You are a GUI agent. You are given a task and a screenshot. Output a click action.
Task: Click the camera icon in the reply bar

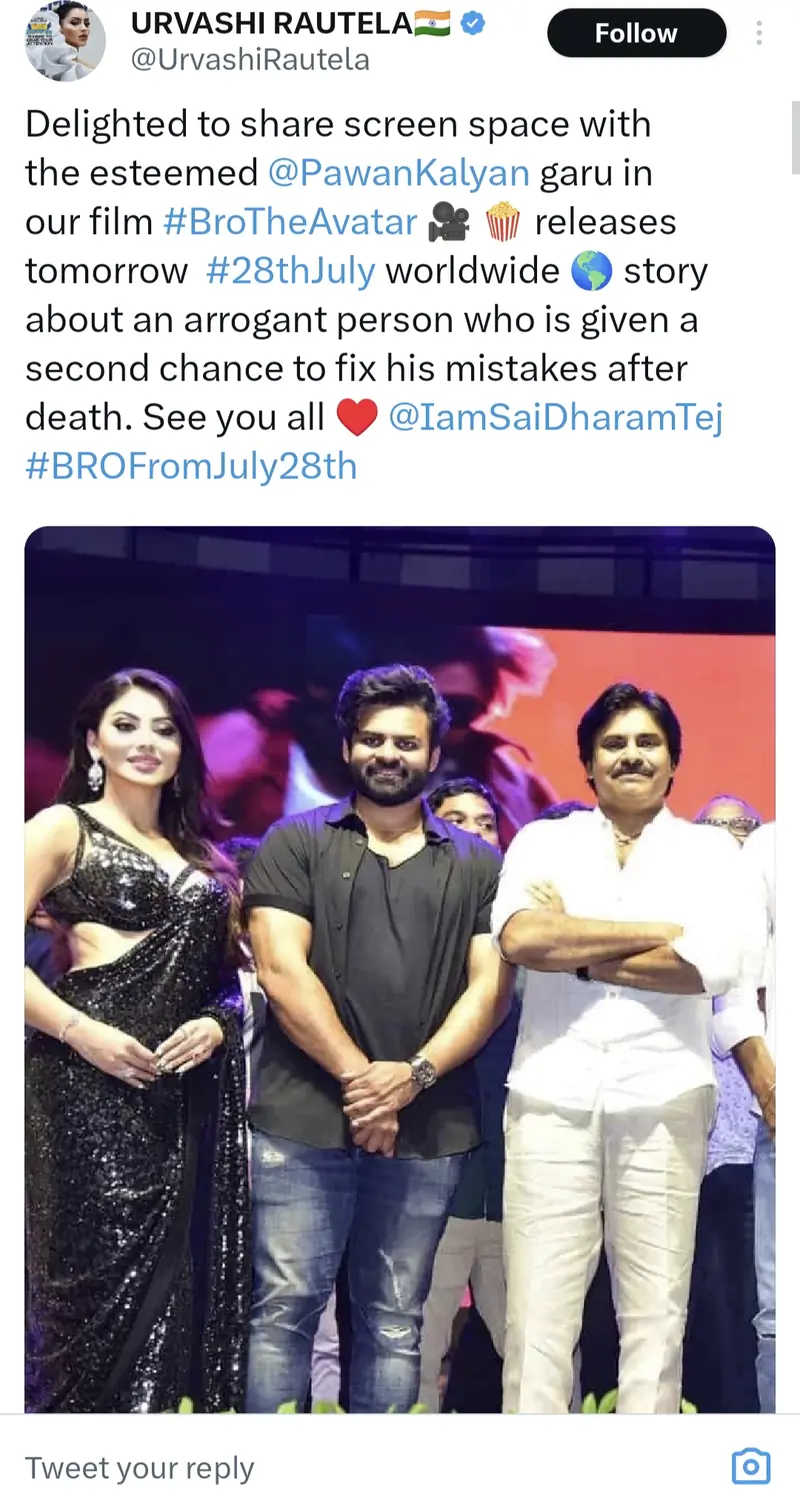(x=755, y=1466)
